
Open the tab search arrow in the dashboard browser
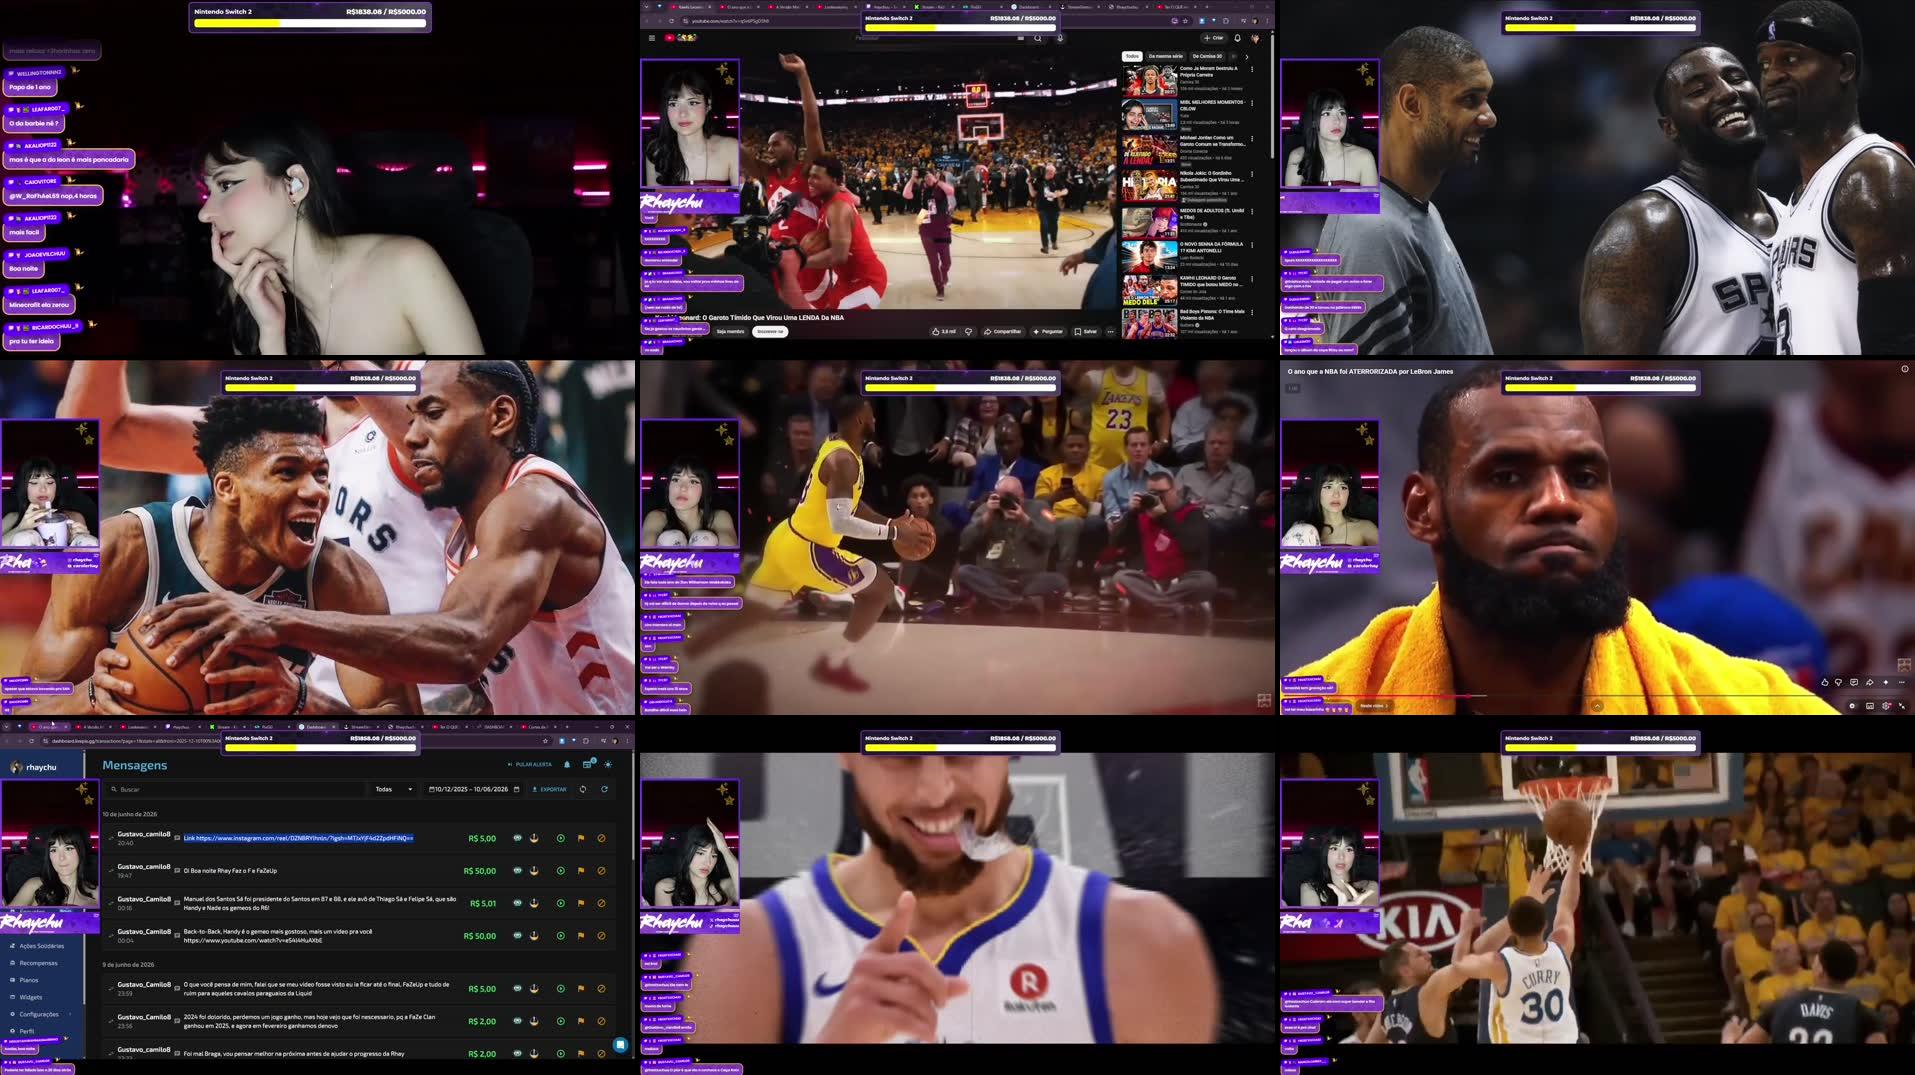pos(6,727)
